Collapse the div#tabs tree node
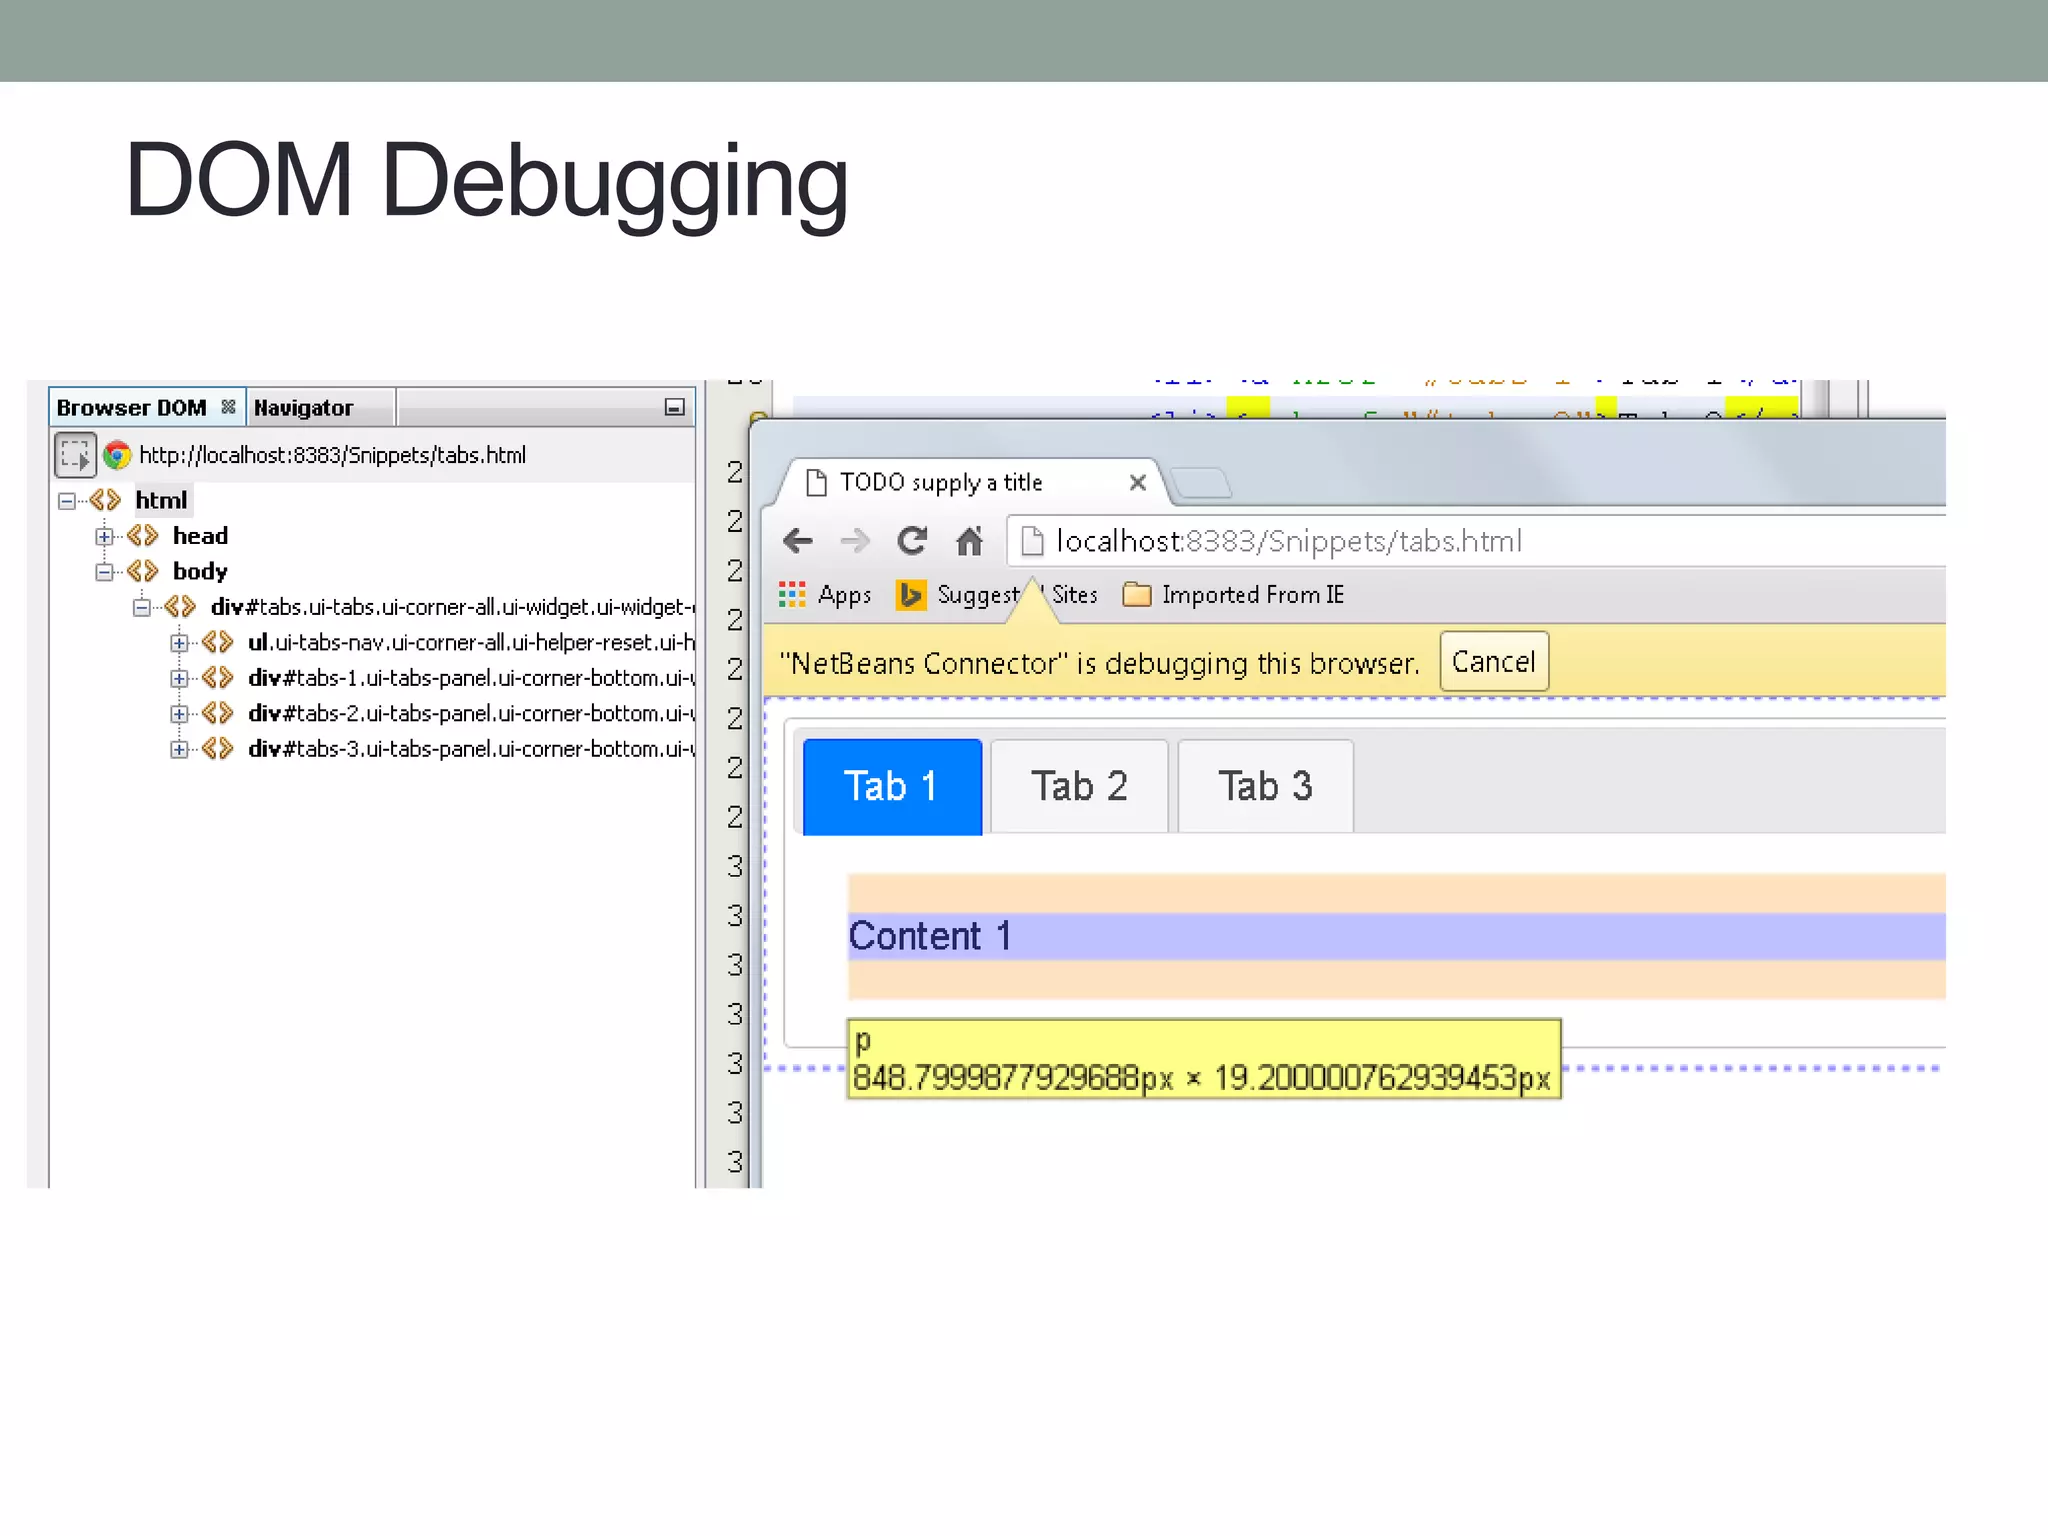This screenshot has width=2048, height=1536. coord(142,608)
